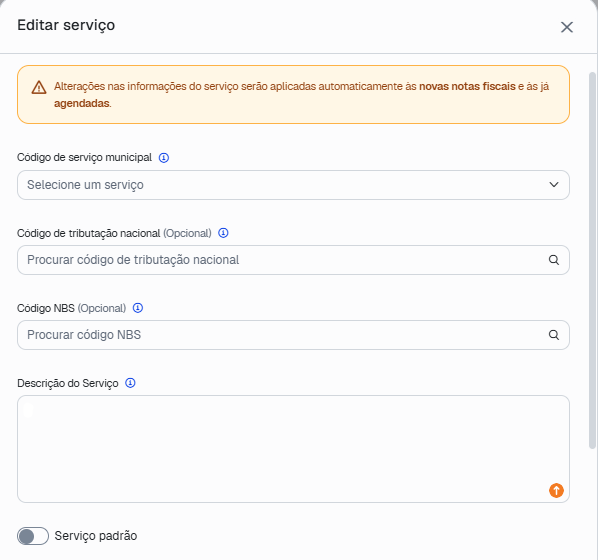
Task: Click the dialog's vertical scrollbar
Action: point(592,259)
